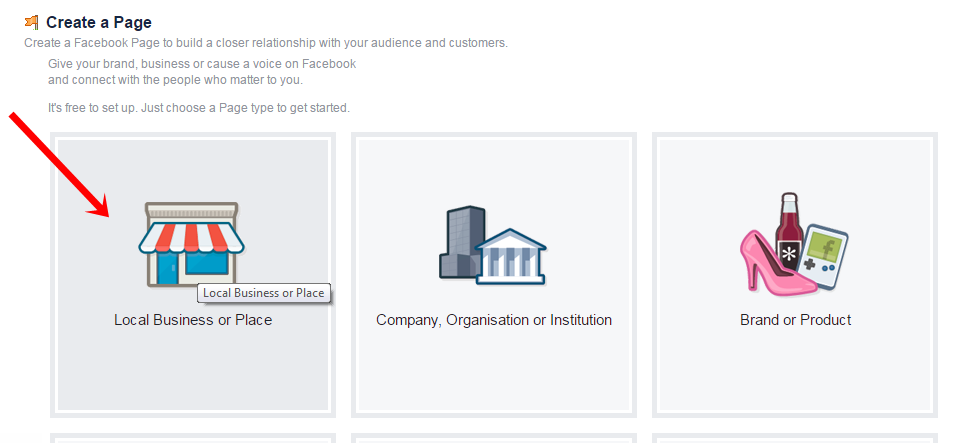Click the columned bank building icon
The width and height of the screenshot is (970, 443).
point(512,256)
